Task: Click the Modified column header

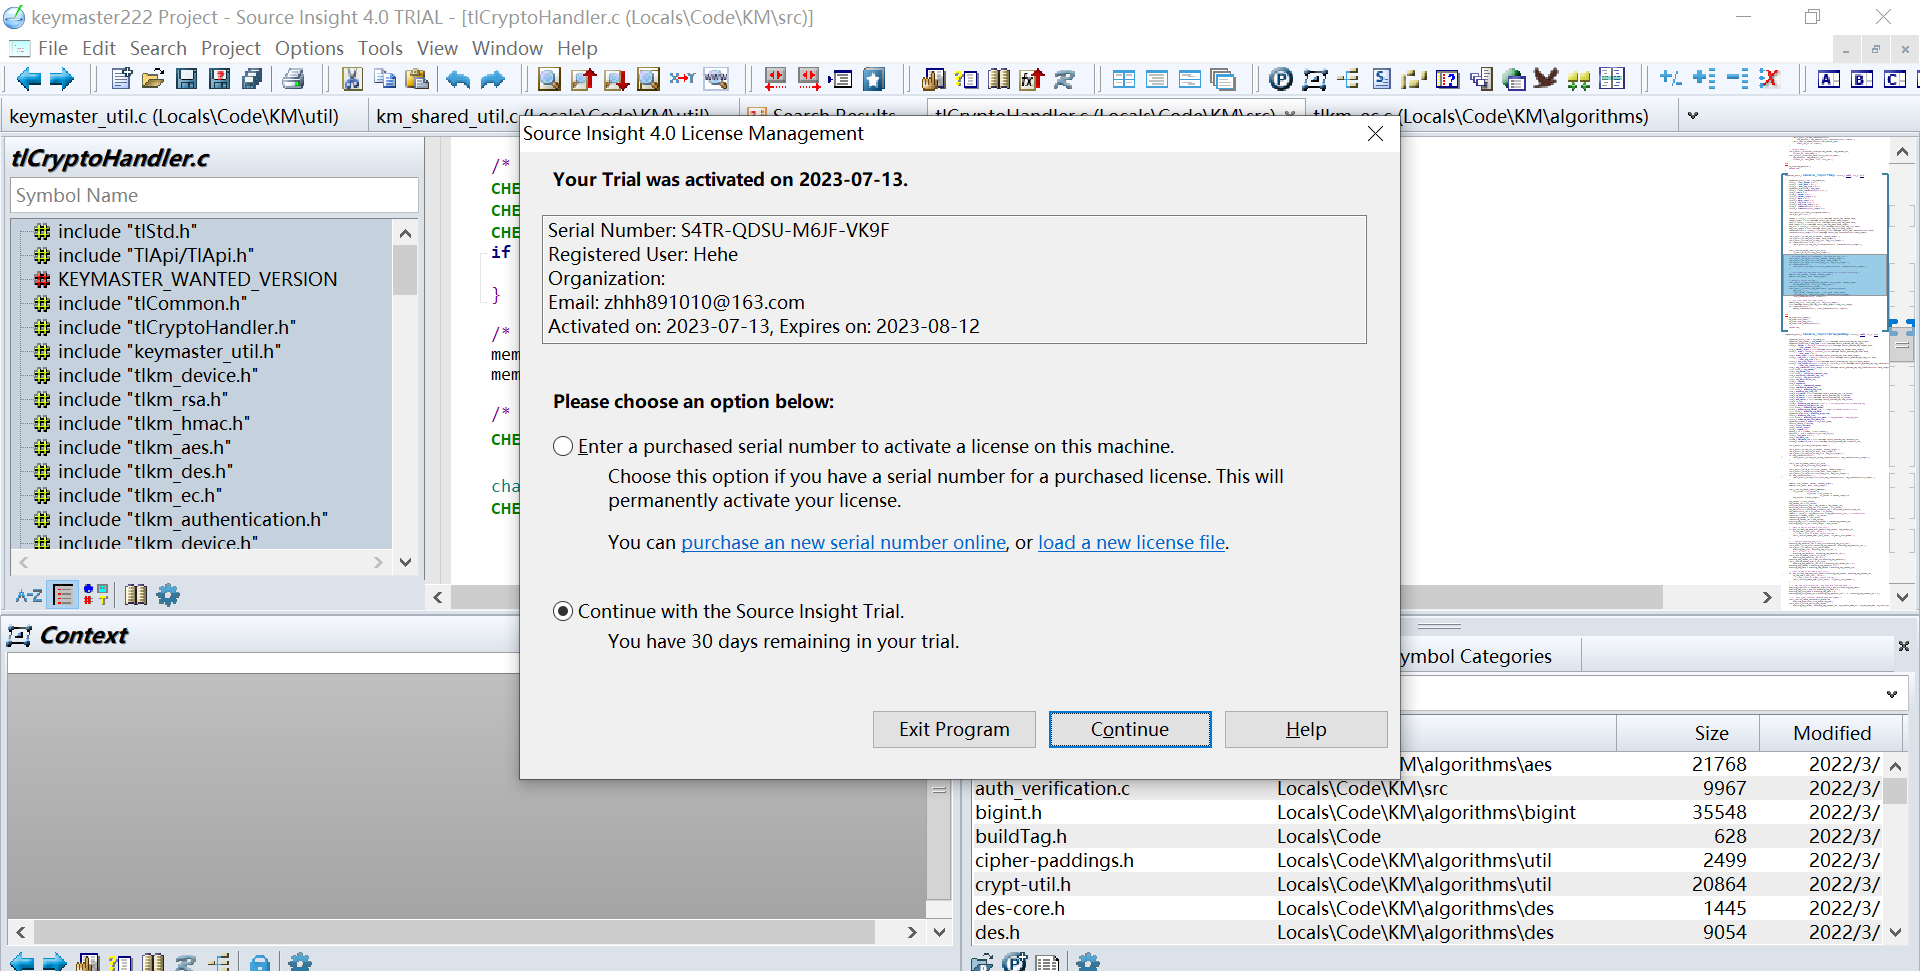Action: coord(1831,733)
